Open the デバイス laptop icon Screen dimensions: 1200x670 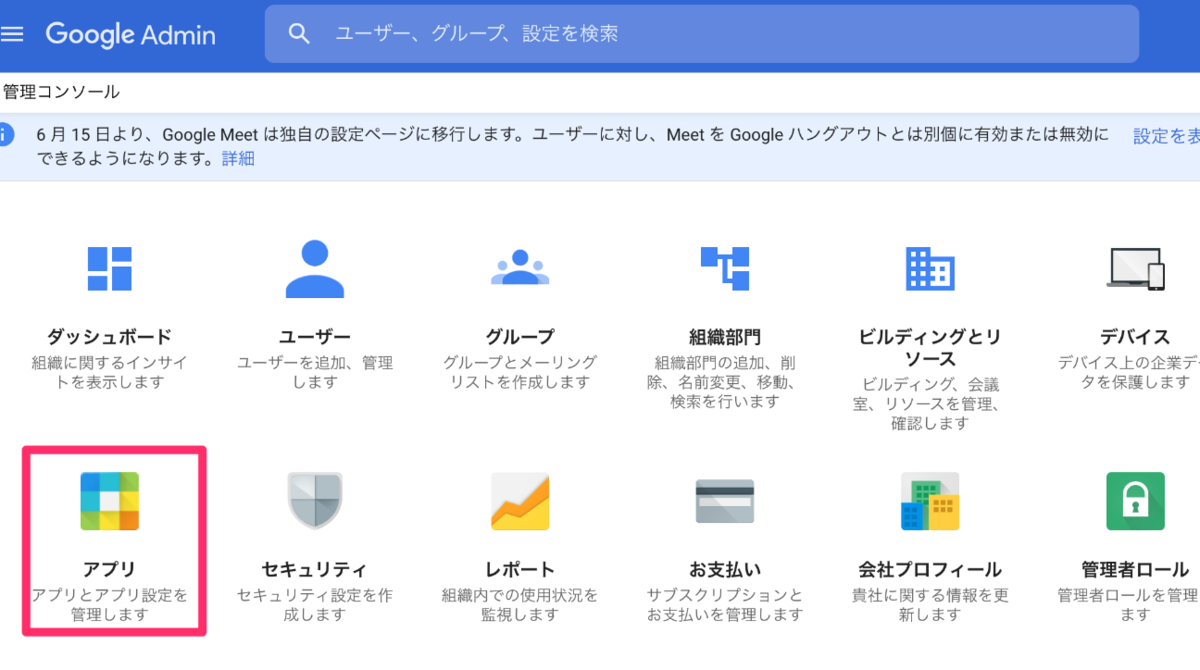point(1136,268)
